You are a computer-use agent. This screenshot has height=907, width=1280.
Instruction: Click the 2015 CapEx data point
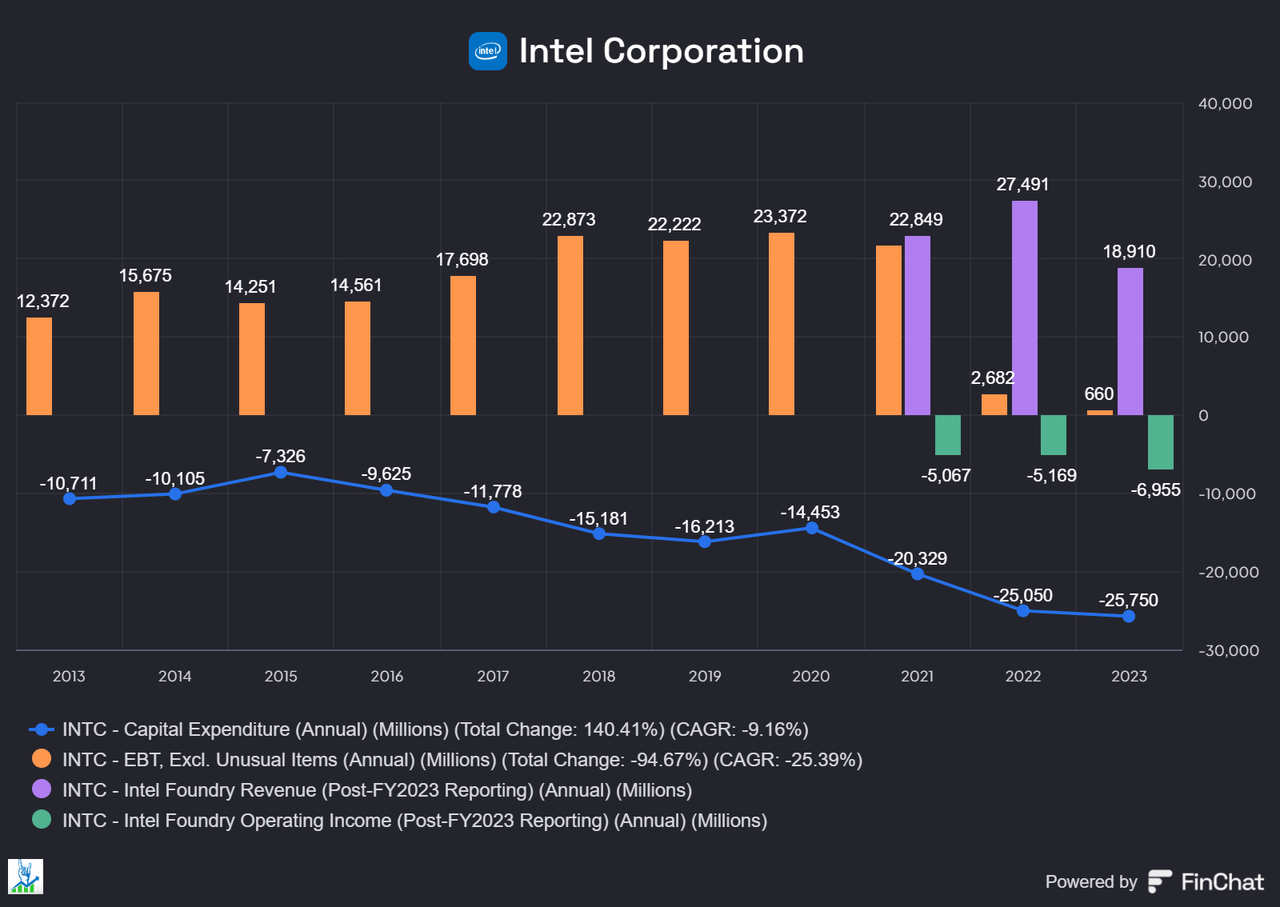coord(281,472)
